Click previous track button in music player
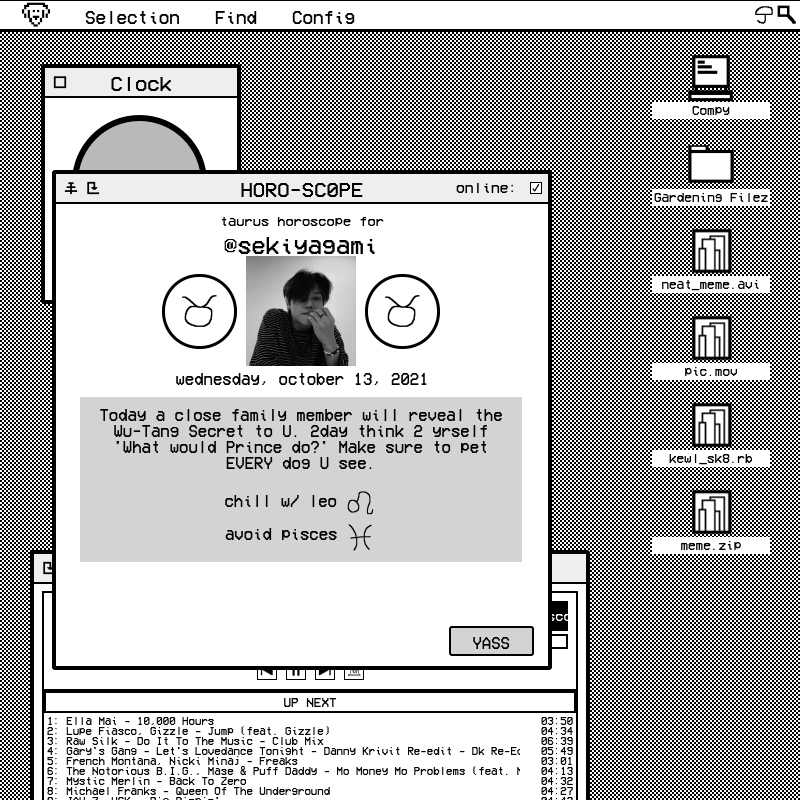 [x=267, y=673]
